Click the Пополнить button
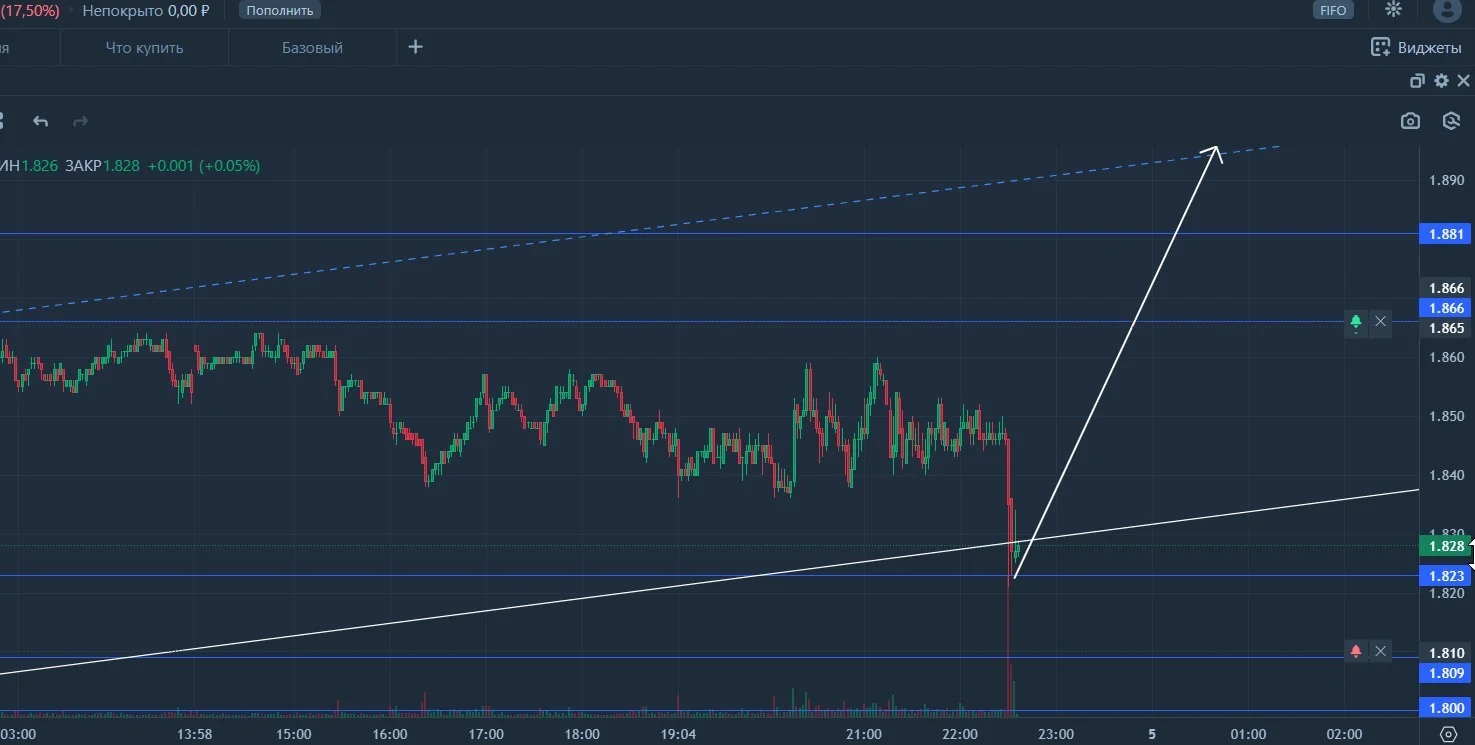Viewport: 1475px width, 745px height. [280, 10]
